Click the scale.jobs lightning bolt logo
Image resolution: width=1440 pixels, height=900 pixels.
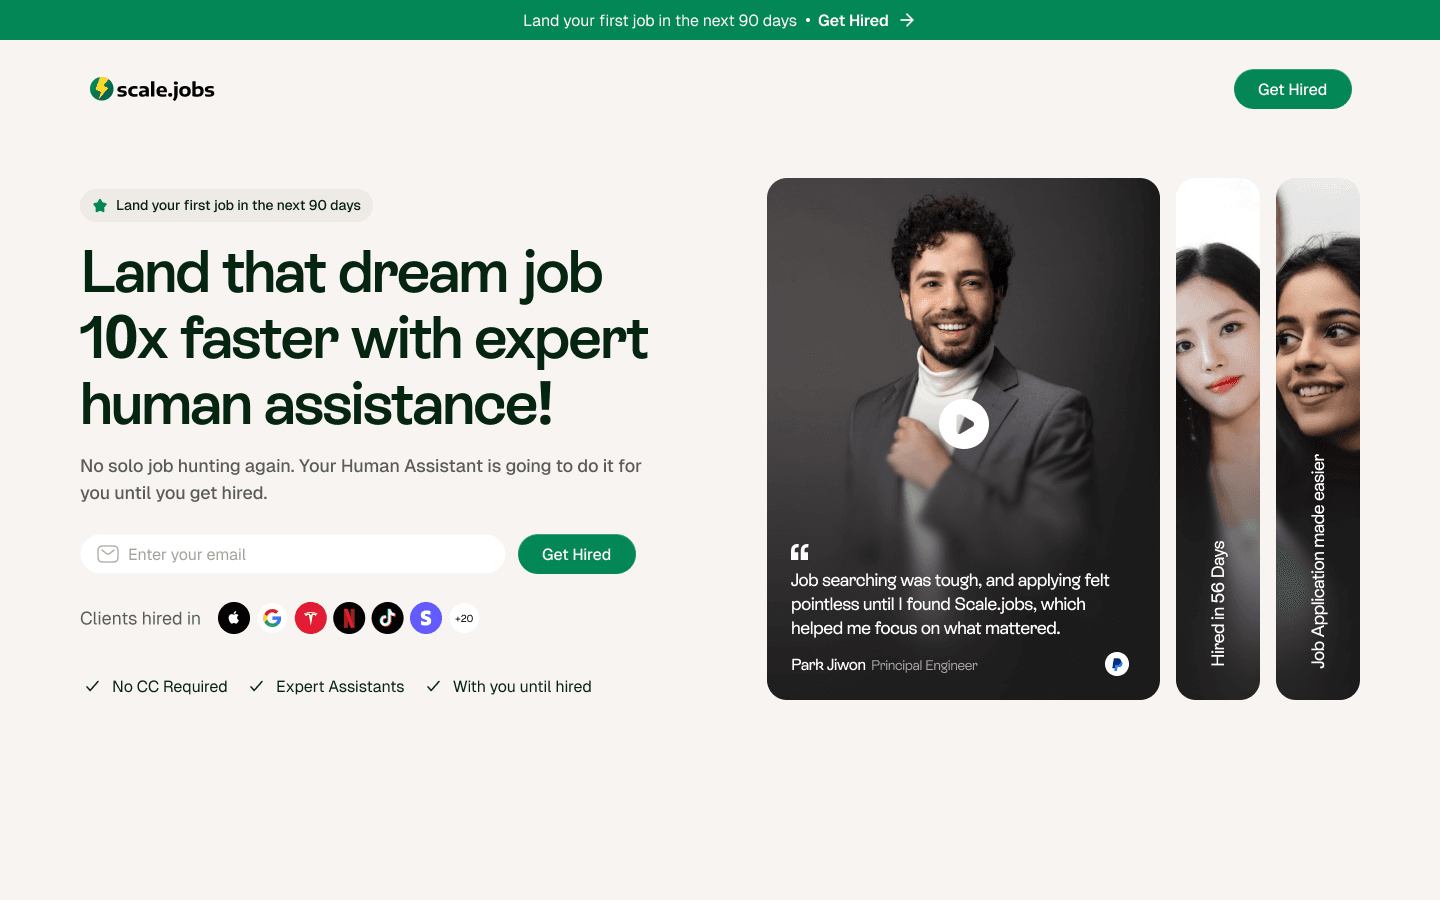(101, 89)
